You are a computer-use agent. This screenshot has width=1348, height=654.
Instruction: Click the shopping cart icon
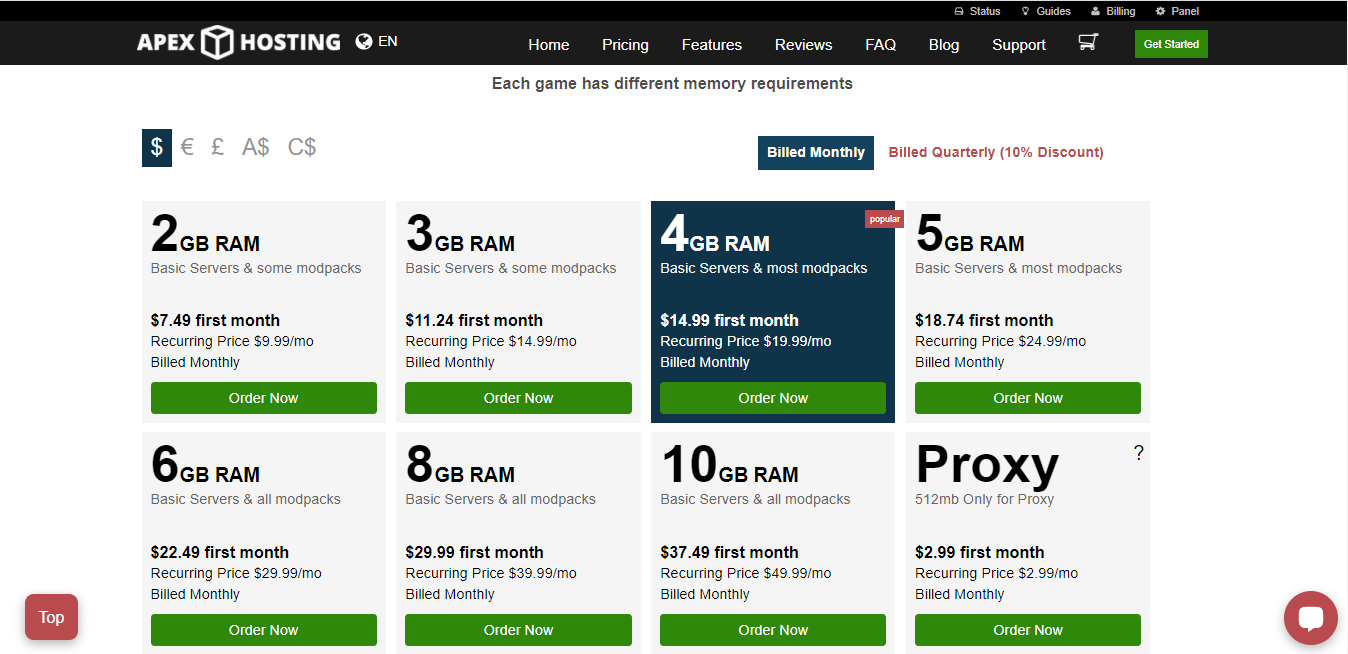pyautogui.click(x=1087, y=43)
